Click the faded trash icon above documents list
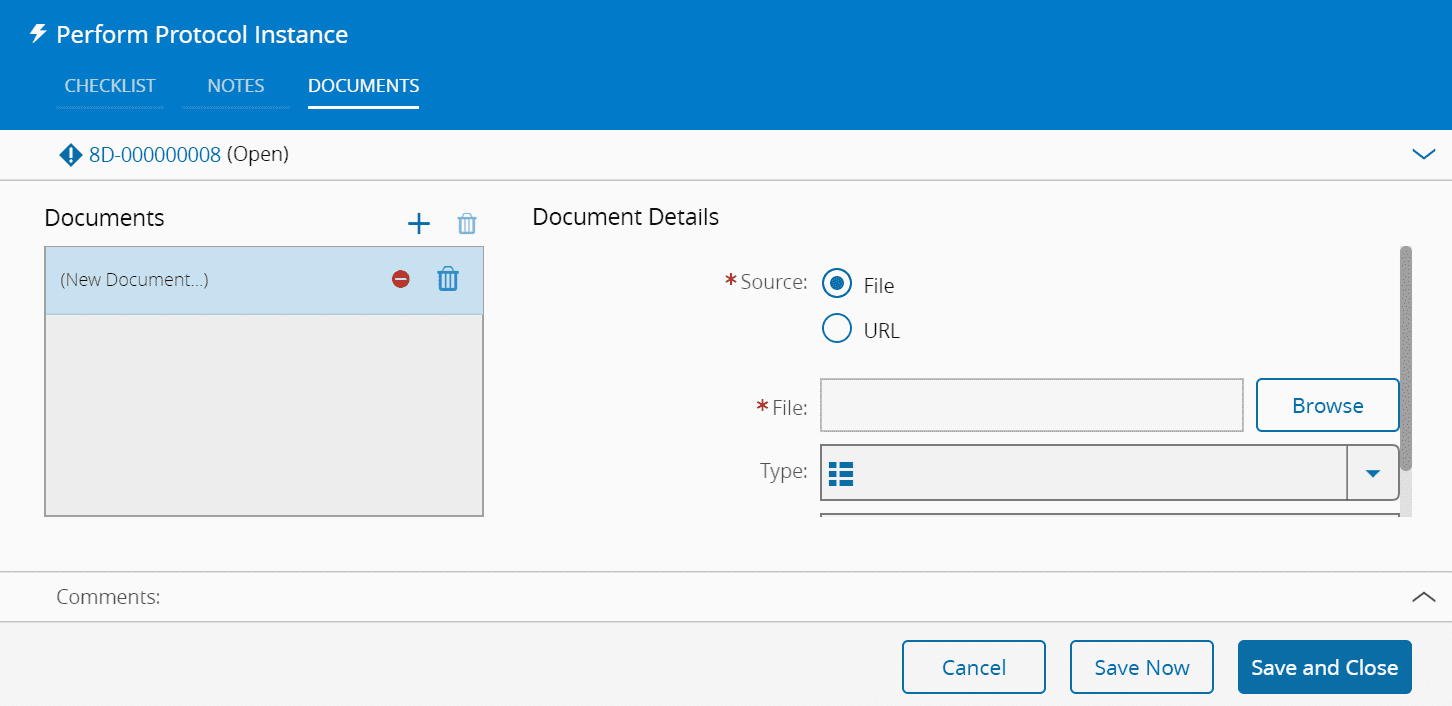 click(467, 224)
